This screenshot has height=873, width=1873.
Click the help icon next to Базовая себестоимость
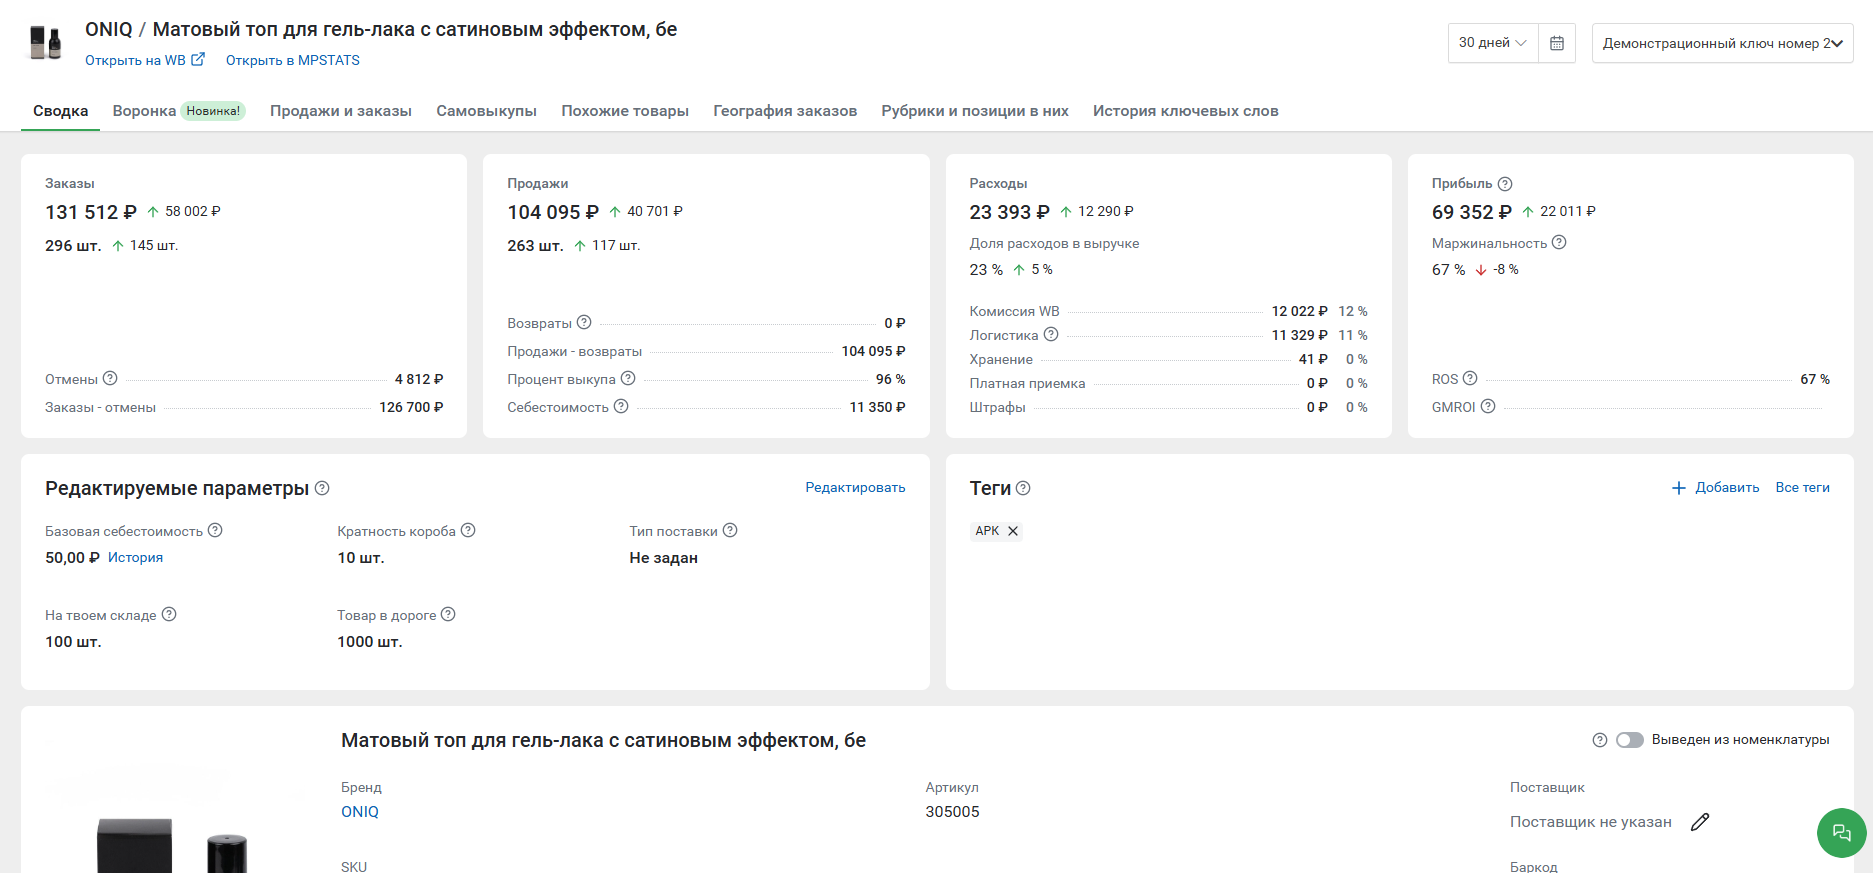[215, 530]
